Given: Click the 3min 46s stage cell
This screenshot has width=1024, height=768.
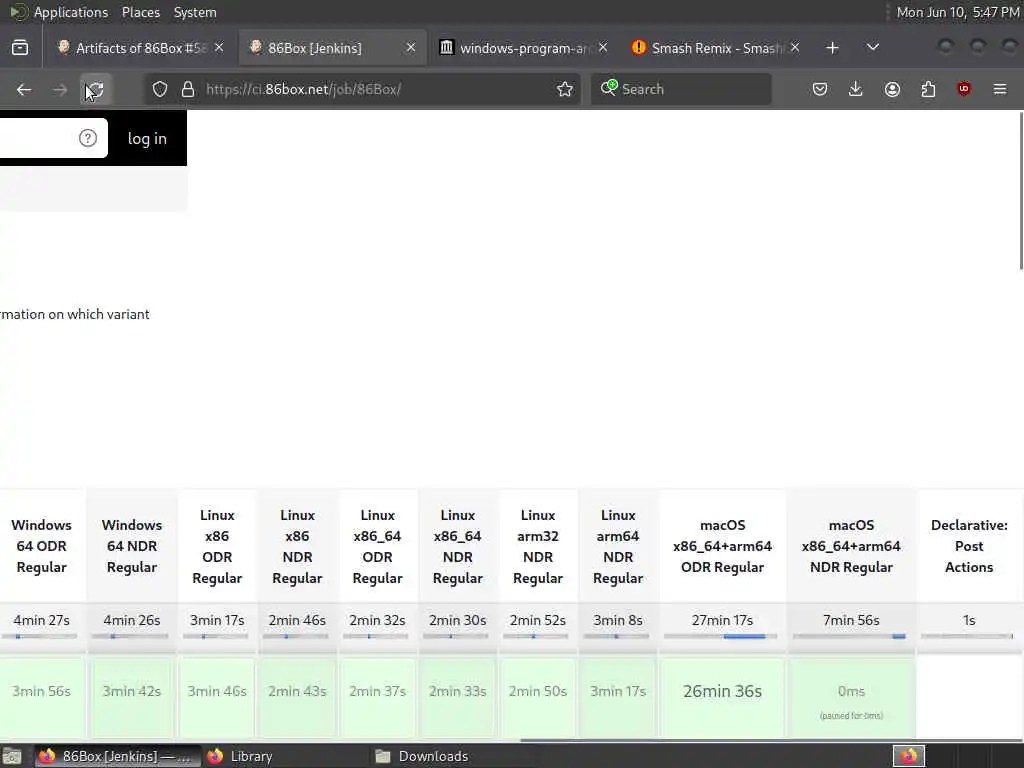Looking at the screenshot, I should coord(217,697).
